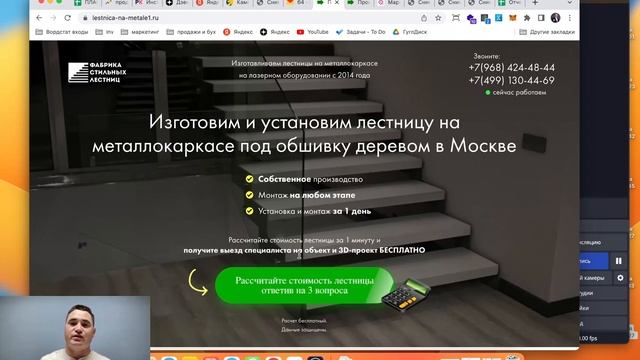This screenshot has width=640, height=360.
Task: Switch to the 'Отч' browser tab
Action: click(x=509, y=2)
